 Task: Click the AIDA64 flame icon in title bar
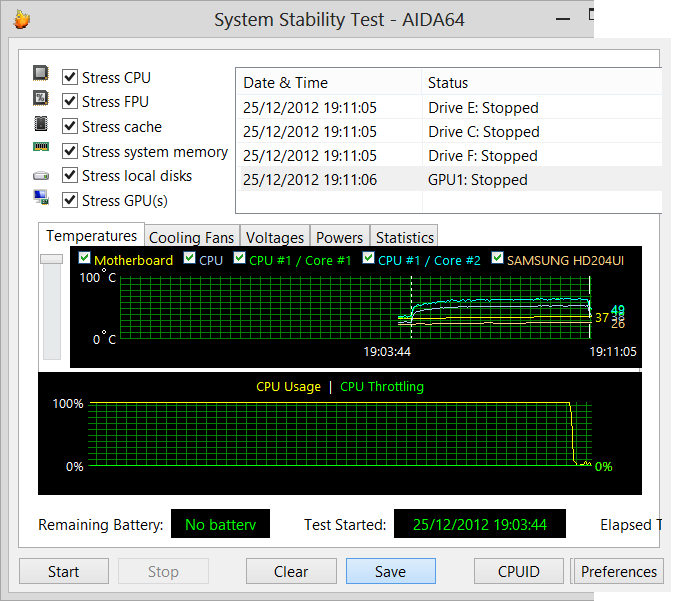tap(22, 18)
